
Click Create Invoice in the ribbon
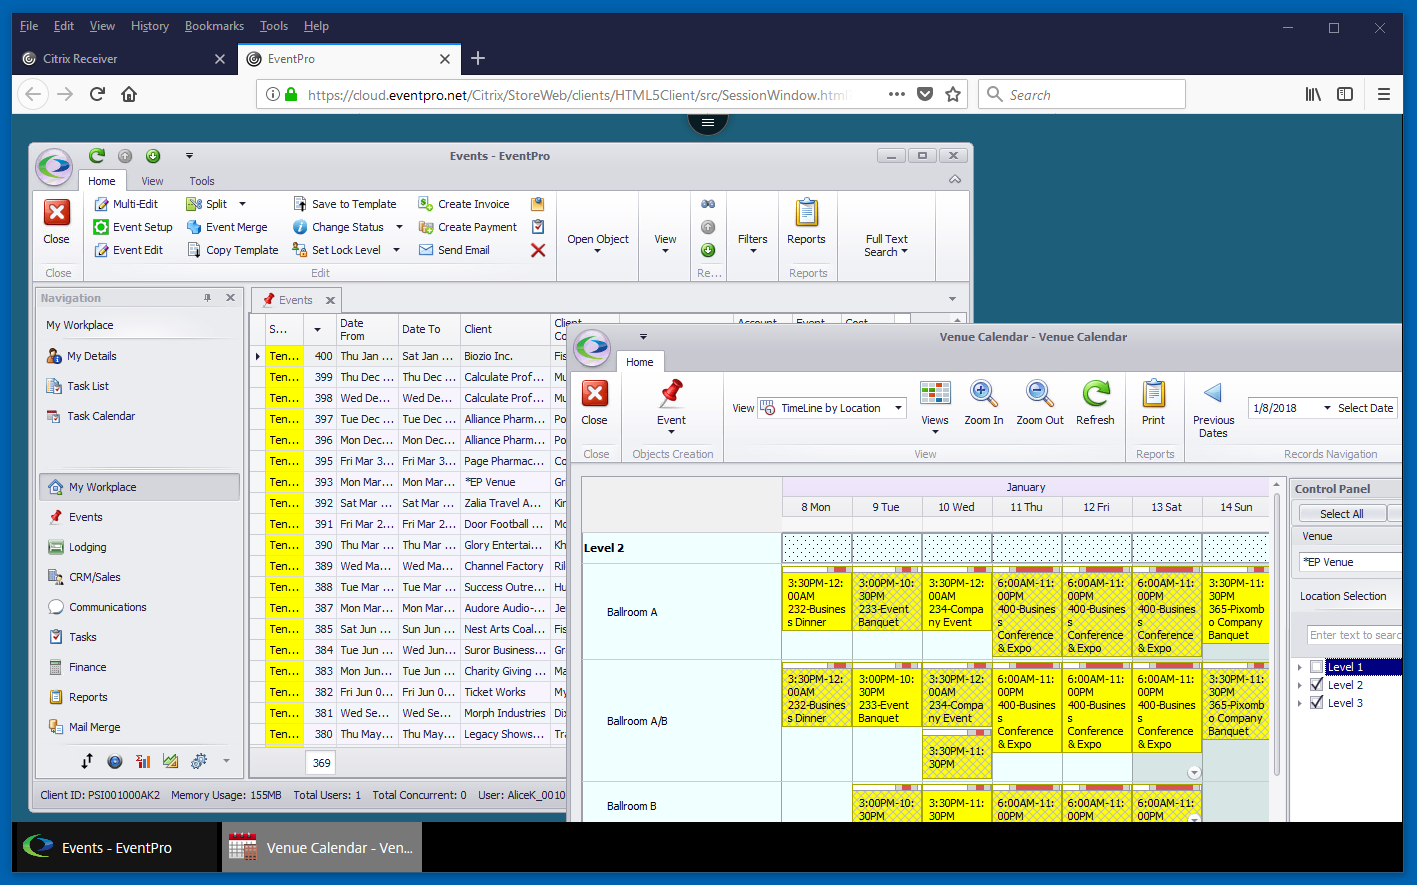point(464,204)
